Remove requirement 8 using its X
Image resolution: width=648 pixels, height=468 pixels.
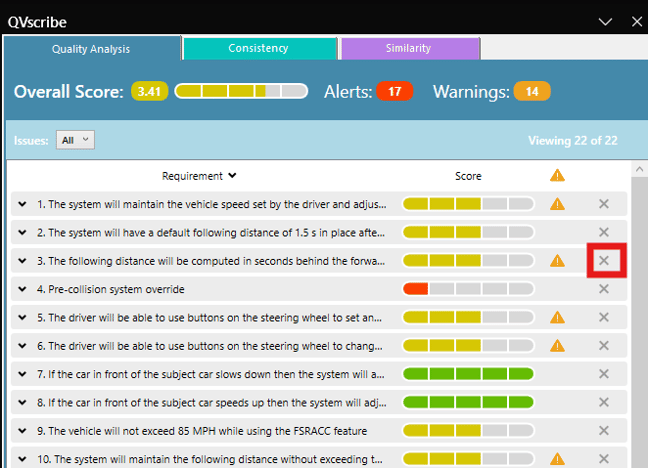tap(604, 402)
